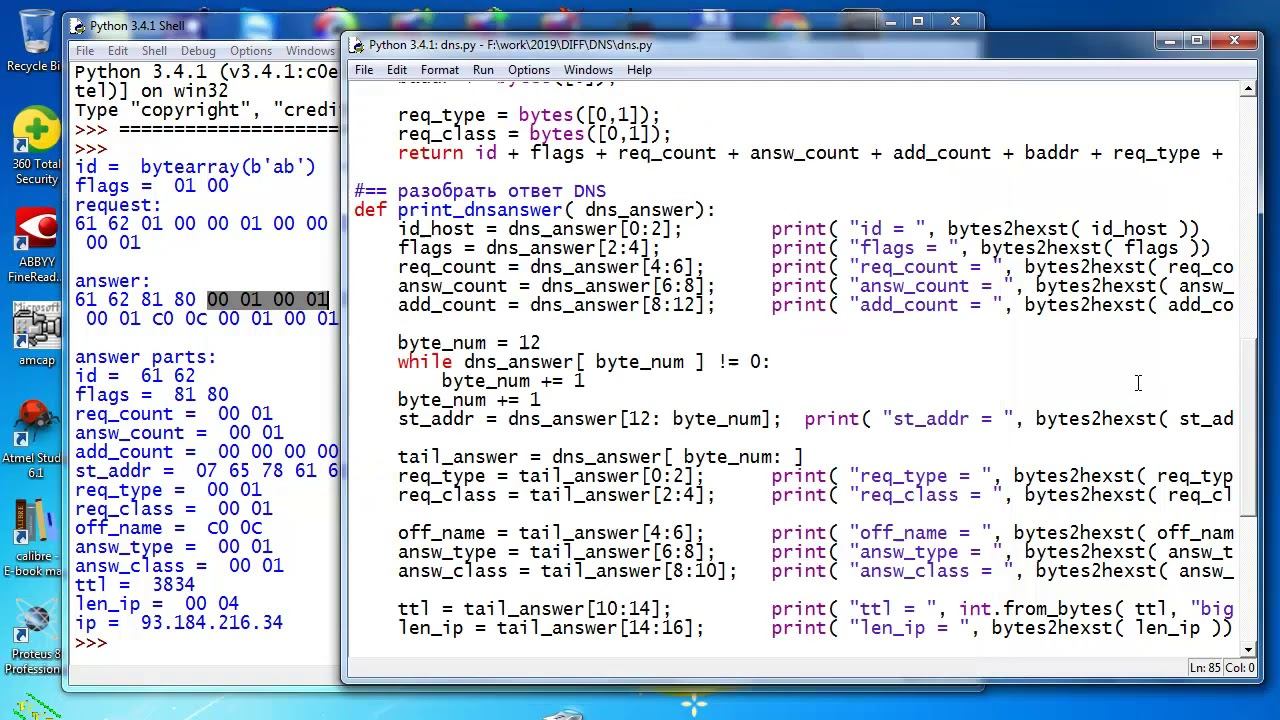Image resolution: width=1280 pixels, height=720 pixels.
Task: Click 'off_name = tail_answer[4:6];' line
Action: 551,533
